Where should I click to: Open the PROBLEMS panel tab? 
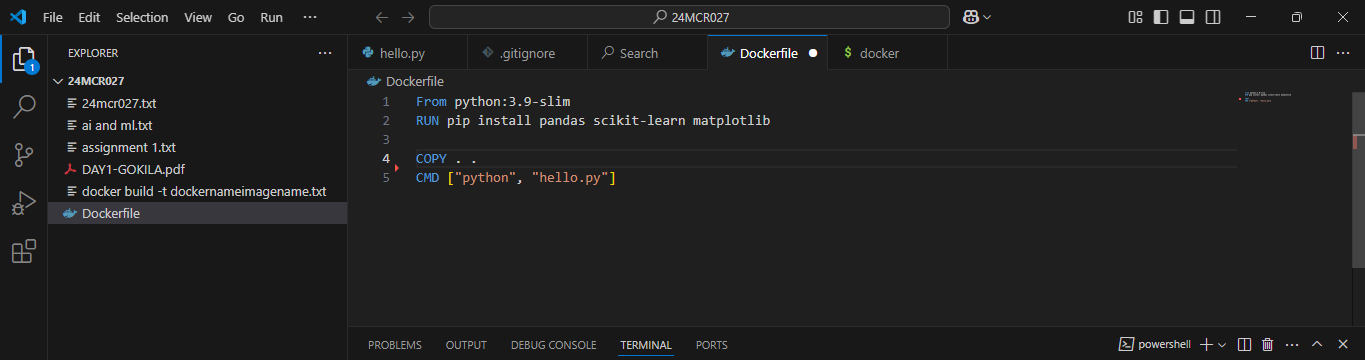(395, 345)
